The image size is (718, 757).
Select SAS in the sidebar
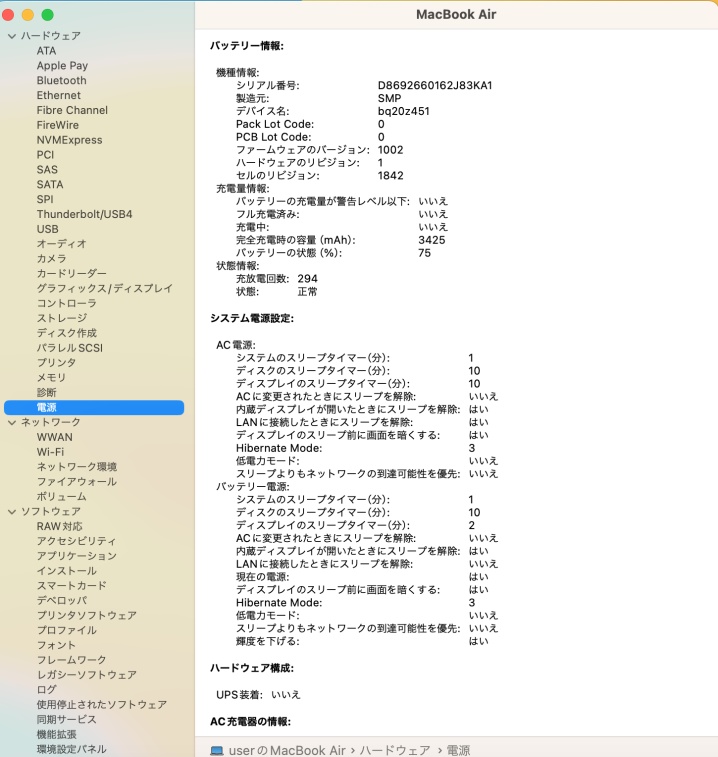tap(47, 169)
